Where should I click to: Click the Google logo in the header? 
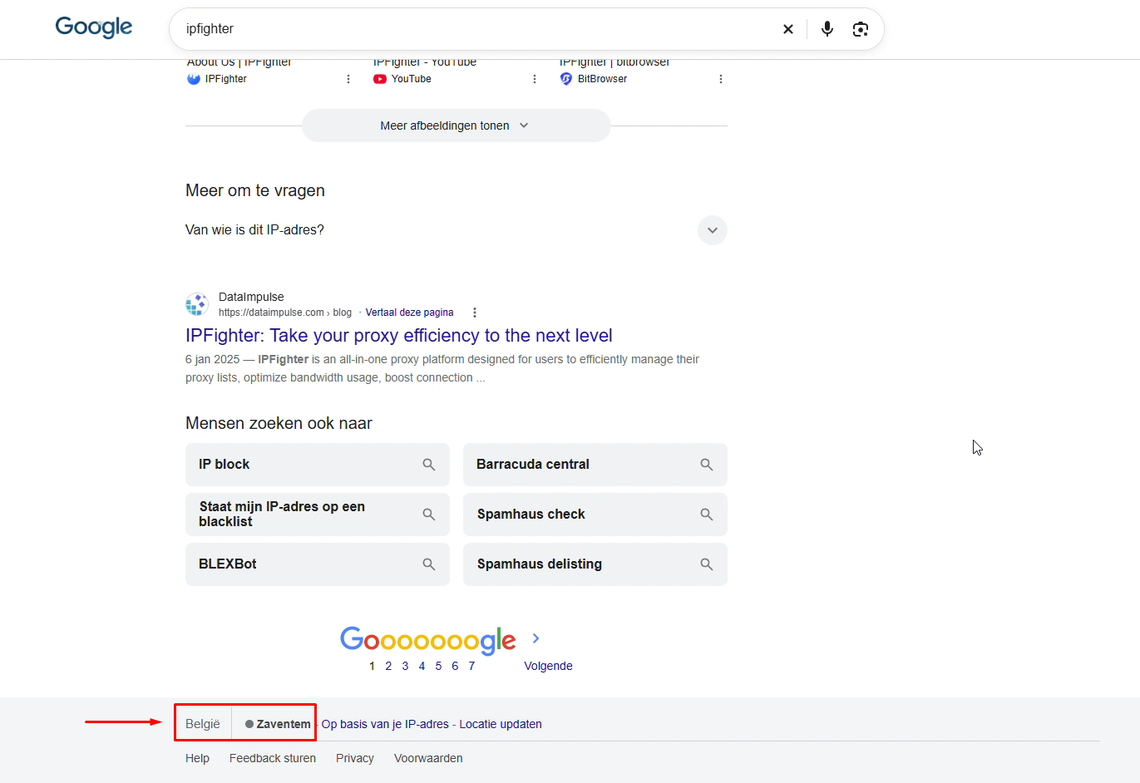click(x=94, y=28)
